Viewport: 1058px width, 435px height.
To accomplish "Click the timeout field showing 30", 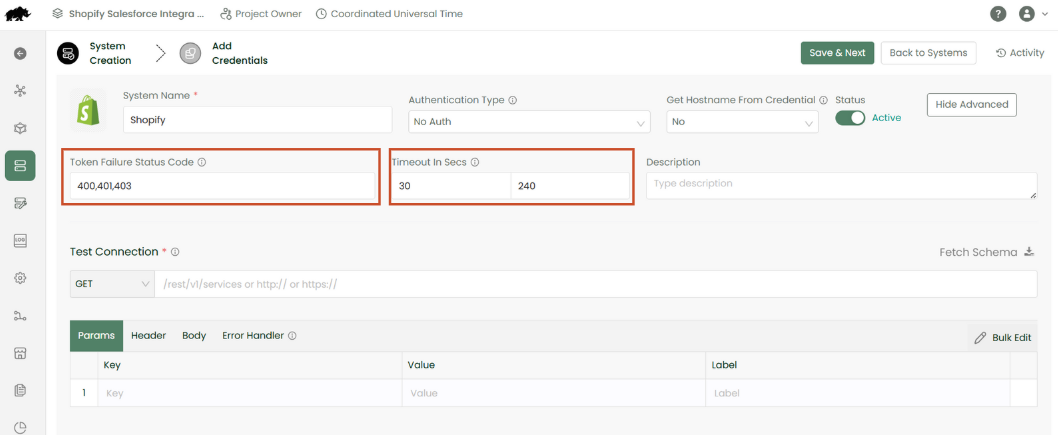I will click(451, 186).
